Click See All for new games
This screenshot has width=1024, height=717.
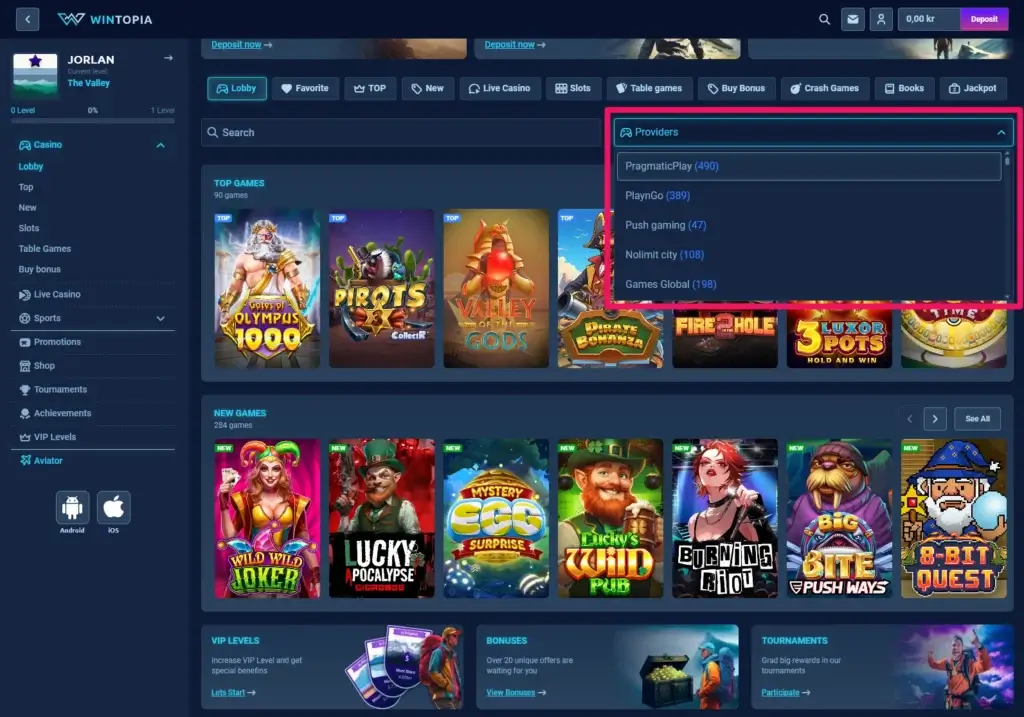pos(977,419)
